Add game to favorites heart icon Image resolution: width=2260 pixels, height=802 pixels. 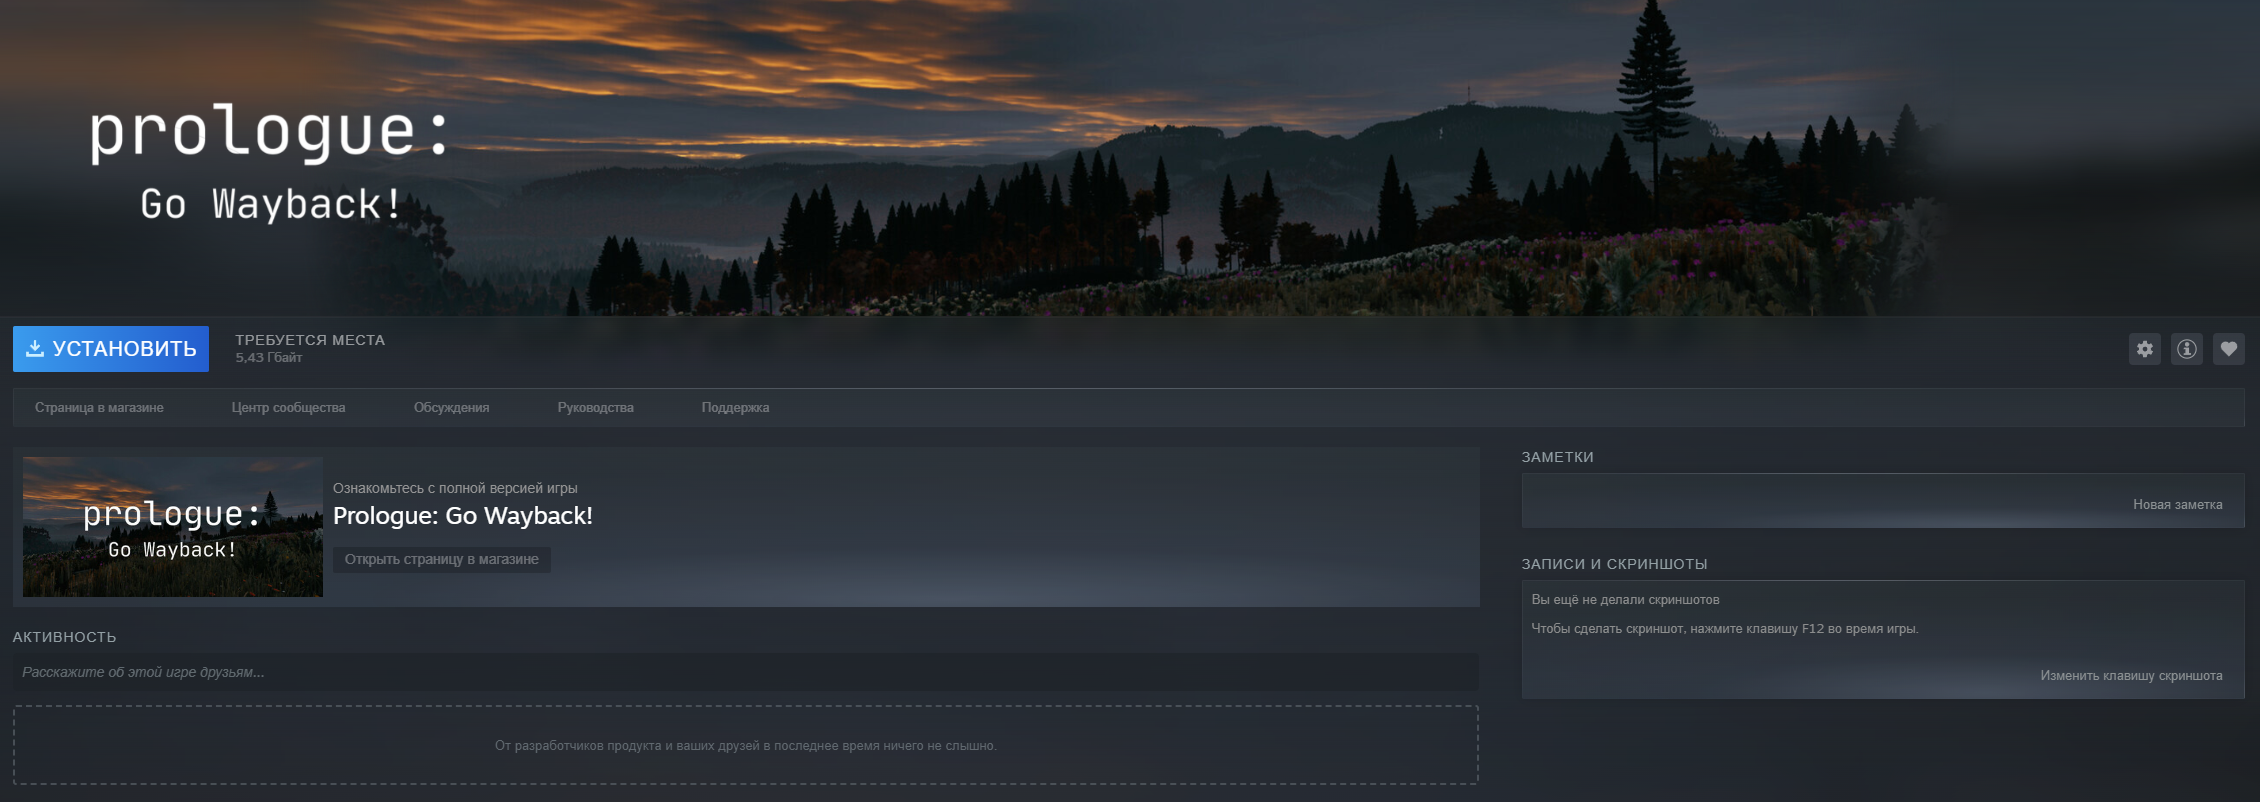click(2229, 349)
